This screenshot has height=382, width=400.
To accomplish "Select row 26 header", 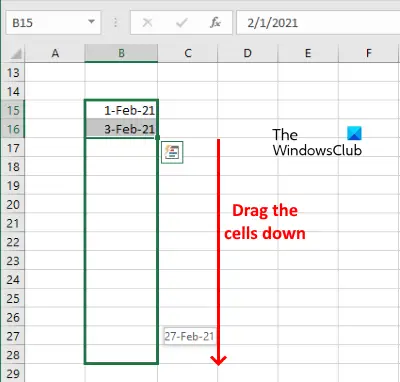I will pyautogui.click(x=13, y=317).
